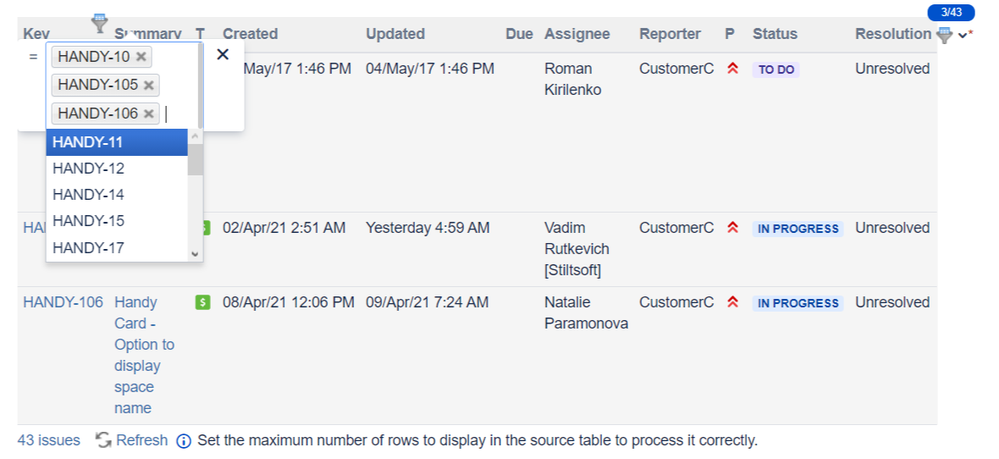Click the filter funnel icon above Key column
The image size is (999, 459).
[x=99, y=23]
